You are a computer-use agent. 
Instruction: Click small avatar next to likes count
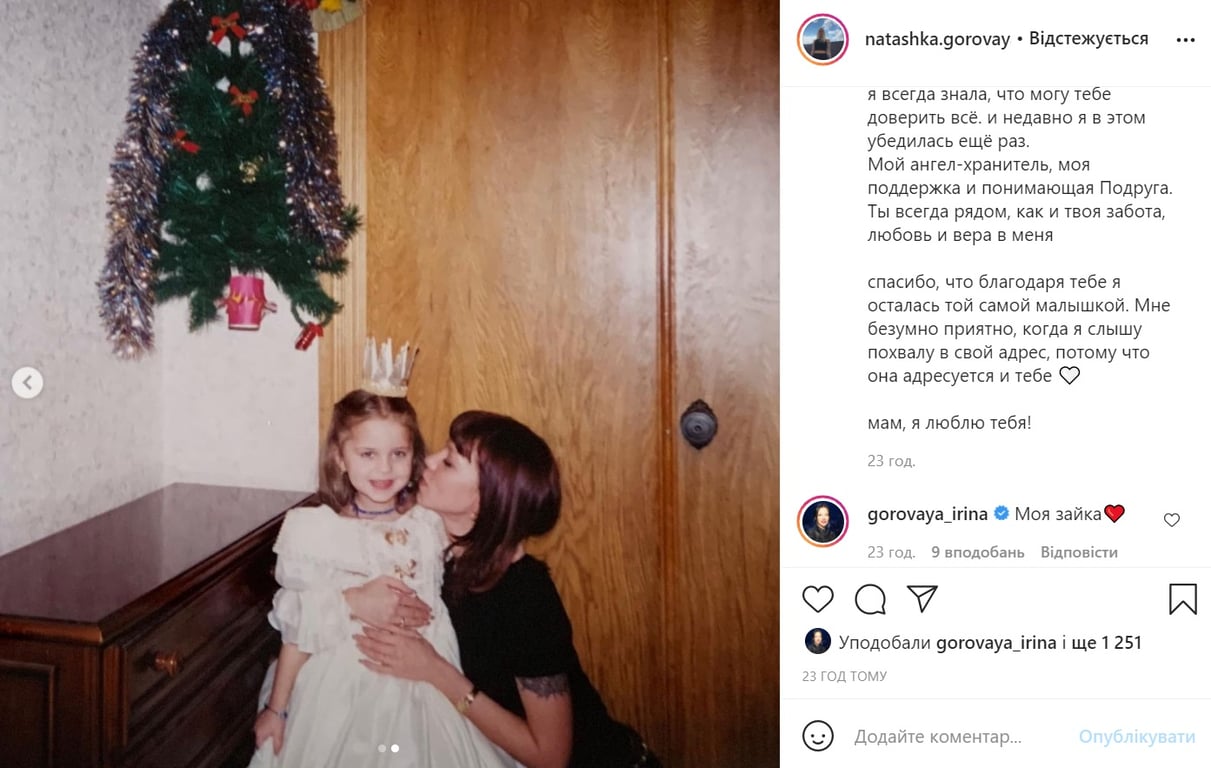[x=817, y=642]
